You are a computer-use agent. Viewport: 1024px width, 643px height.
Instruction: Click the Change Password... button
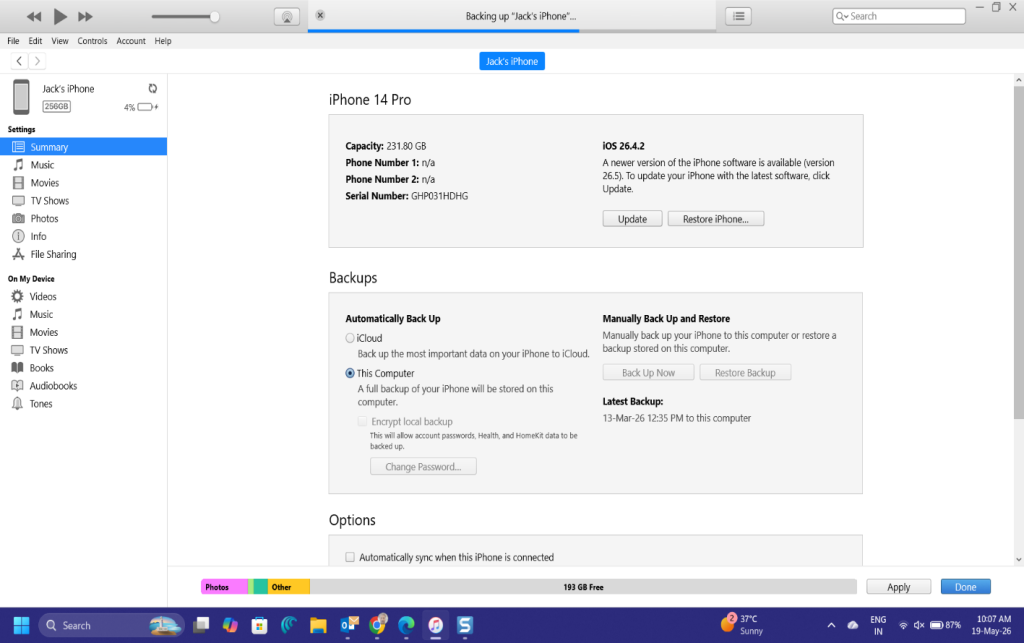click(x=423, y=466)
